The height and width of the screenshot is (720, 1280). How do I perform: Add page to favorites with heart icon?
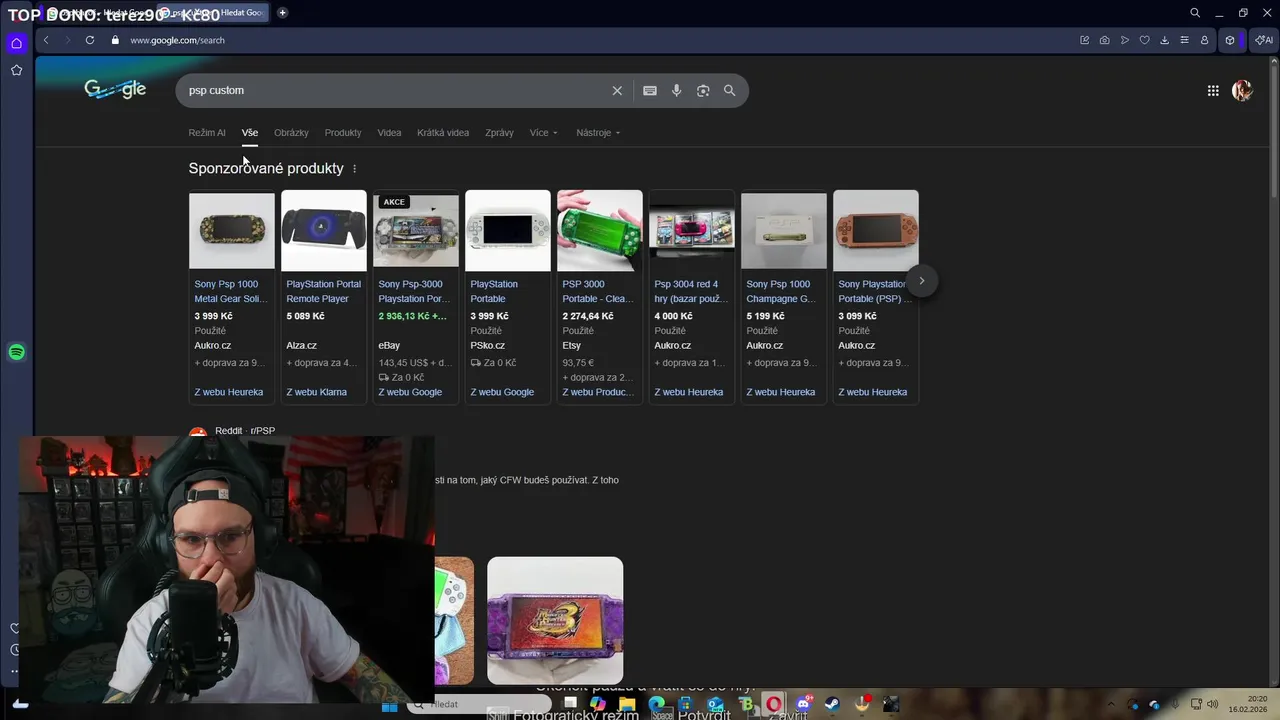[1144, 40]
